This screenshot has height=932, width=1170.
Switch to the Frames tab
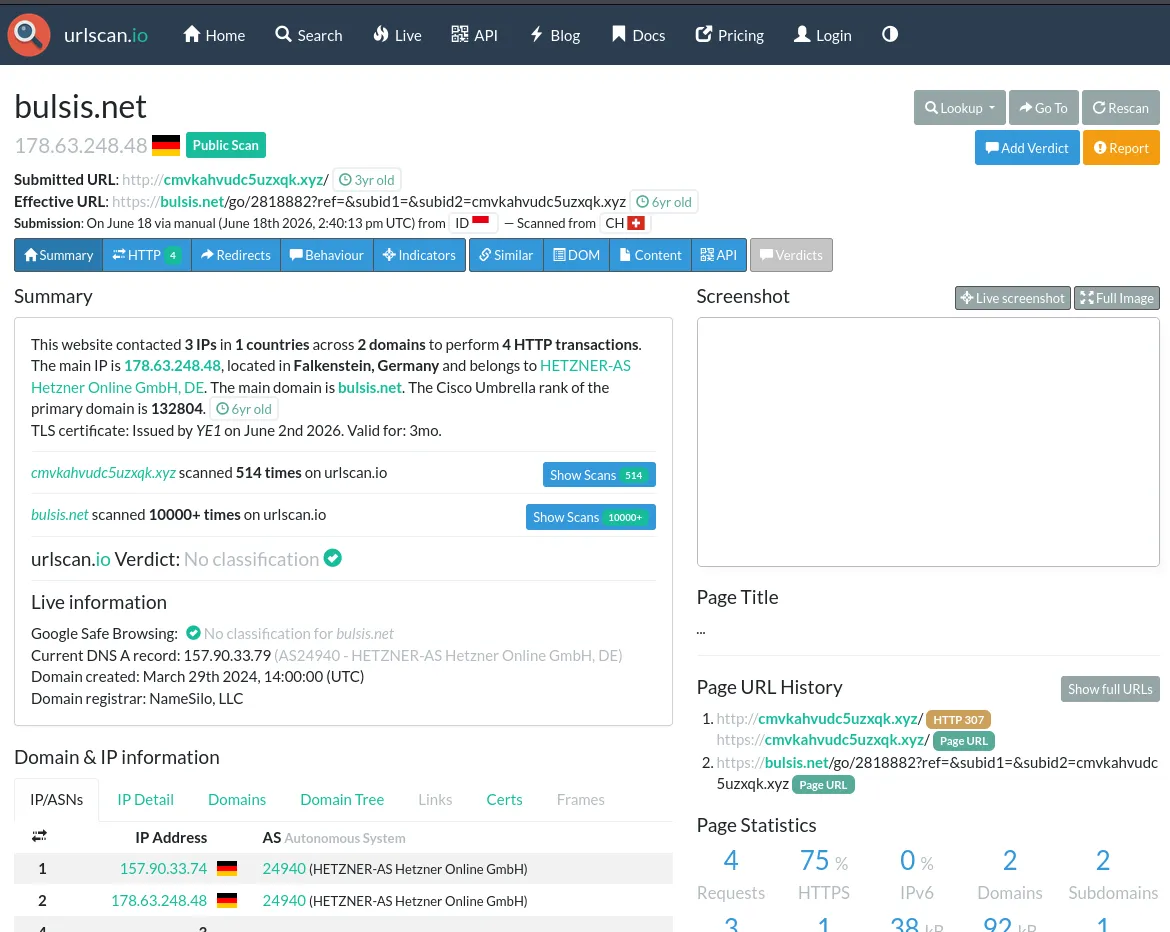[x=581, y=799]
